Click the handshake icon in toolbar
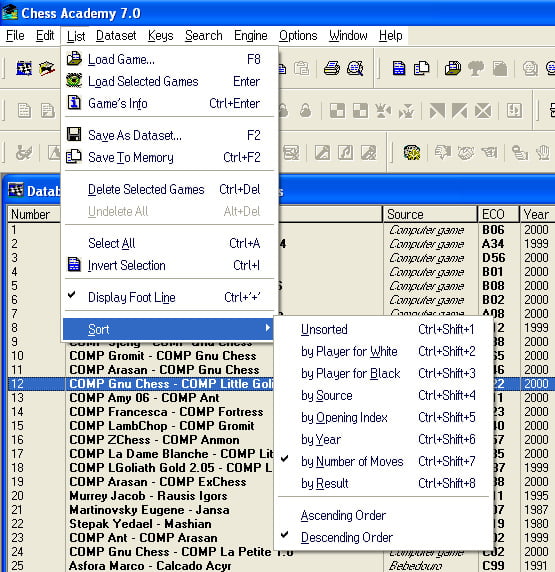The width and height of the screenshot is (555, 572). coord(466,152)
